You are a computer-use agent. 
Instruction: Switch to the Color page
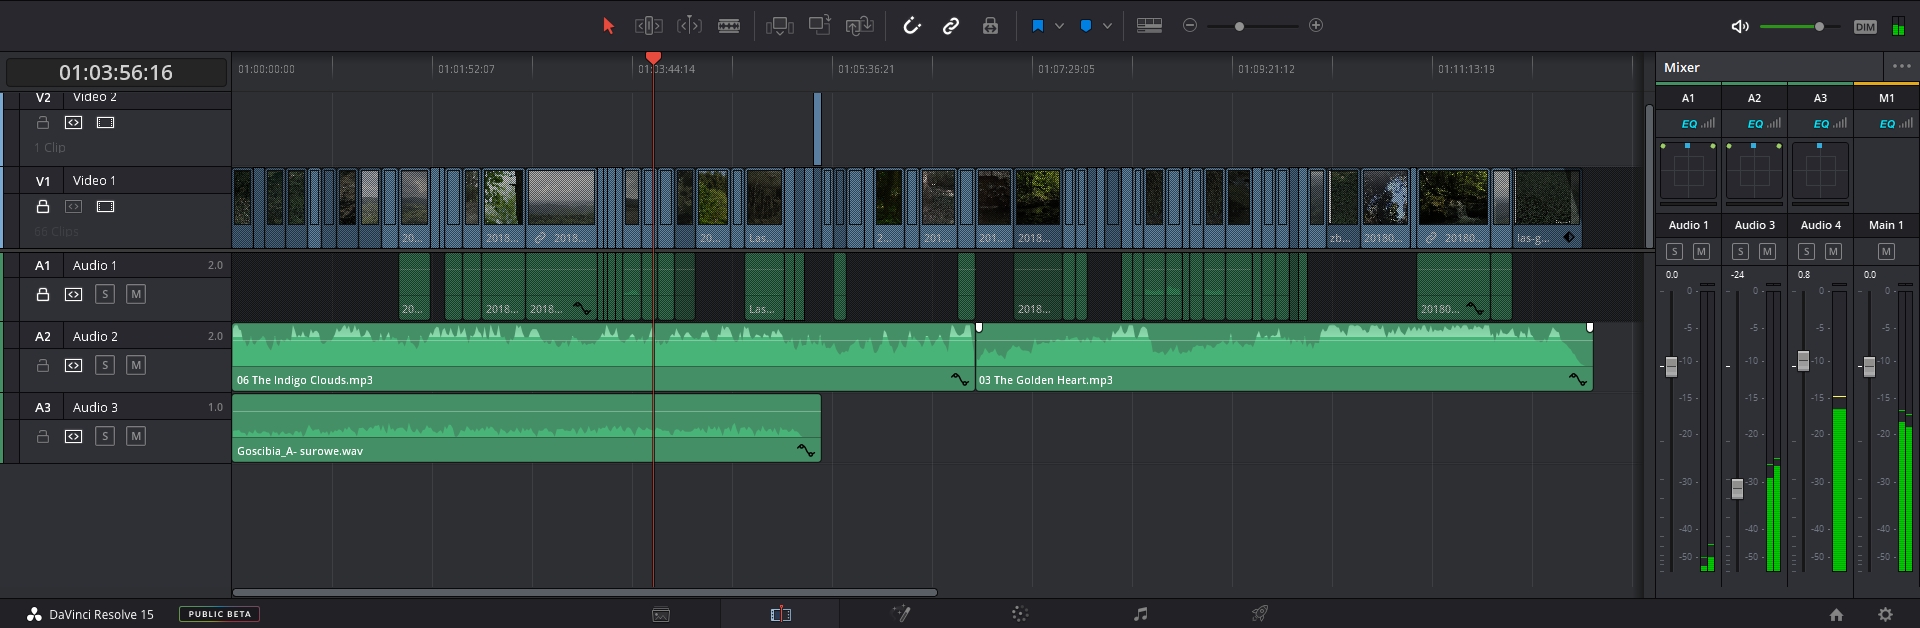click(x=1020, y=614)
